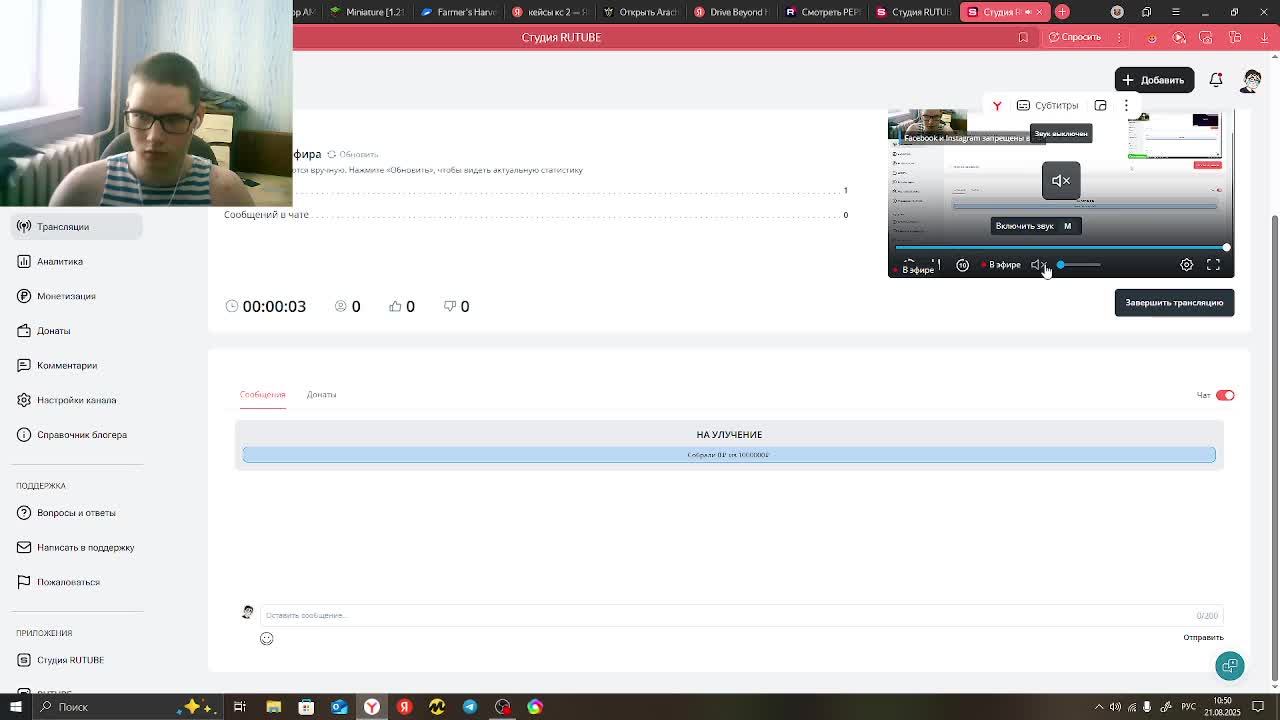The image size is (1280, 720).
Task: Click the large muted speaker icon on video
Action: pos(1061,181)
